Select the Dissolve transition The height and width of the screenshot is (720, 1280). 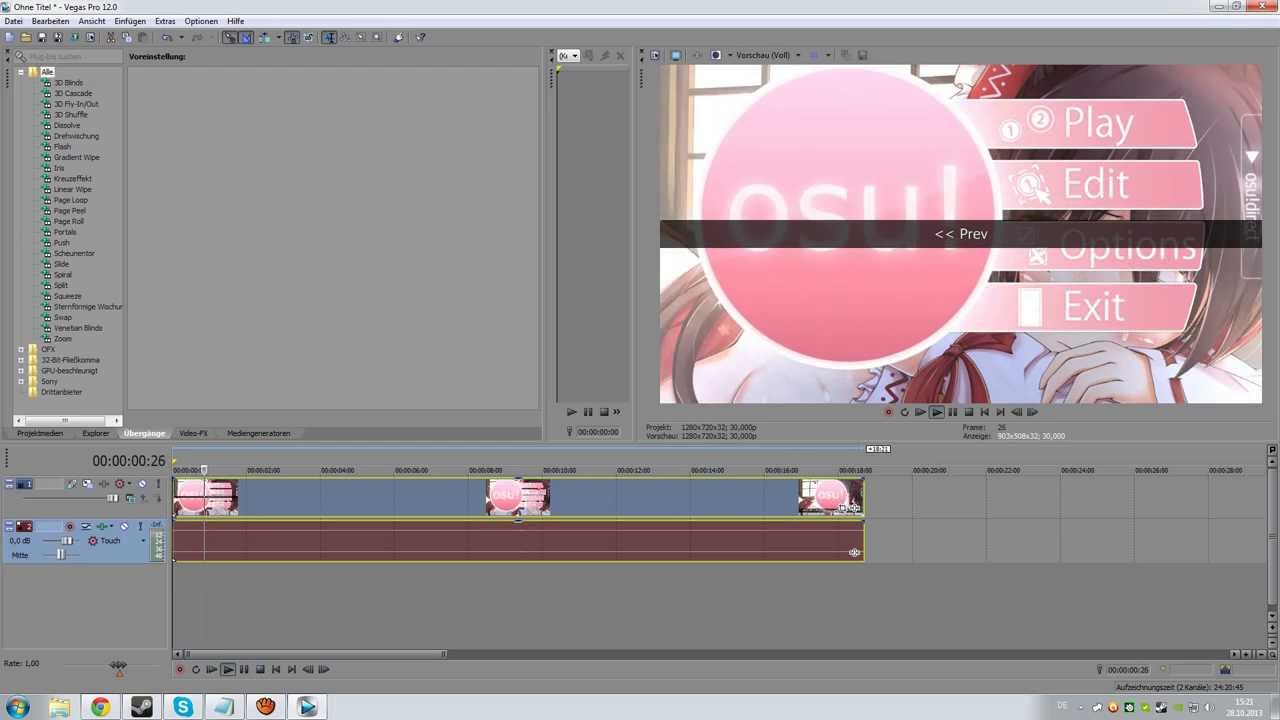tap(67, 125)
